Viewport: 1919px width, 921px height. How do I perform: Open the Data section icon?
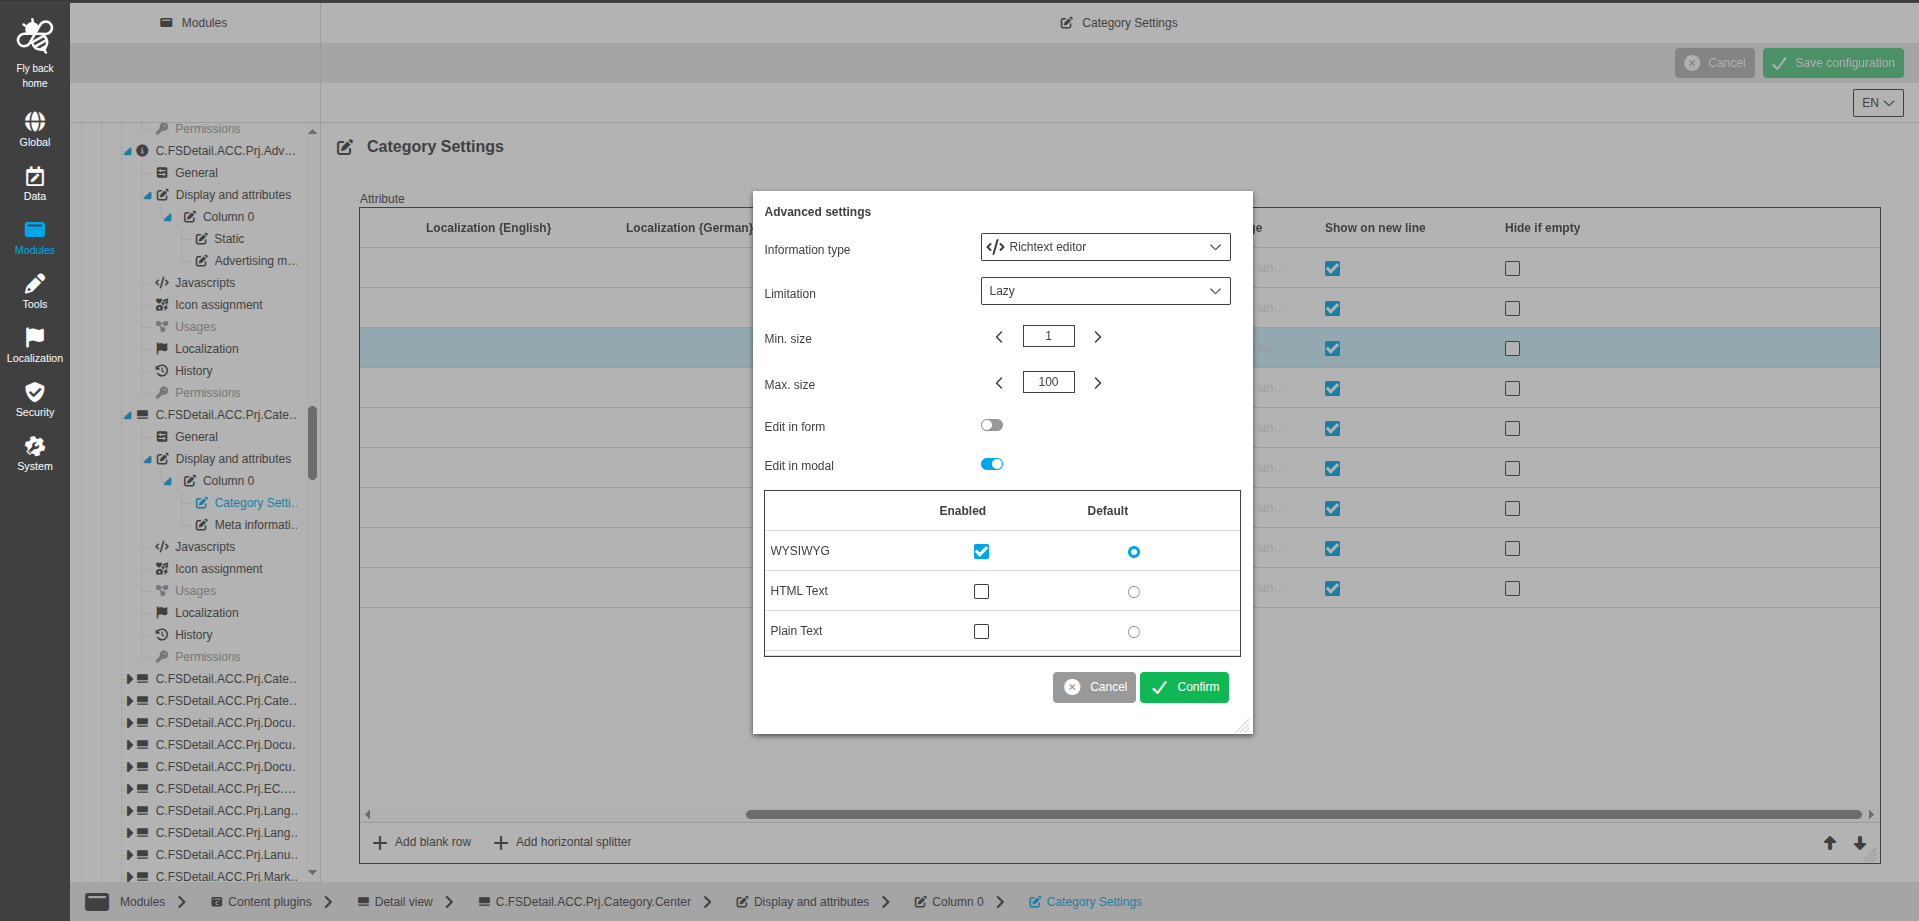pos(35,177)
